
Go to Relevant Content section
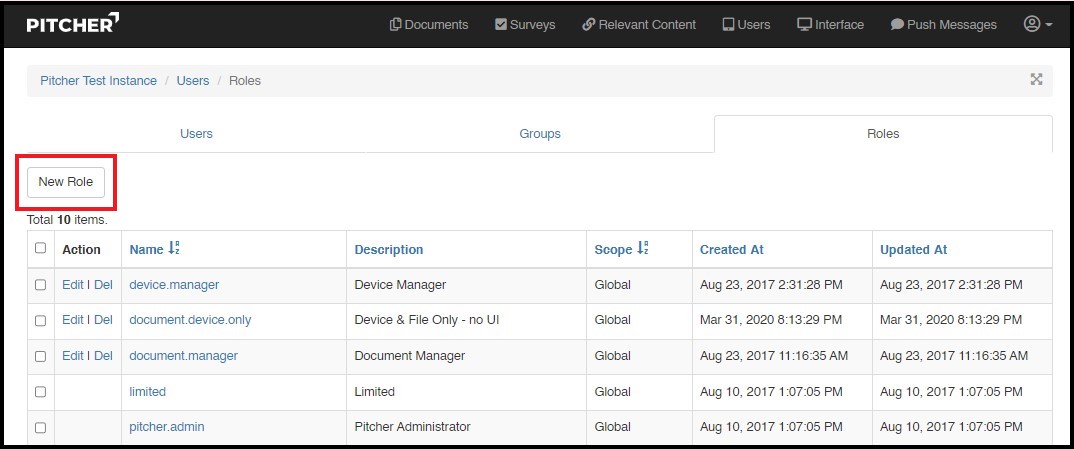[639, 25]
